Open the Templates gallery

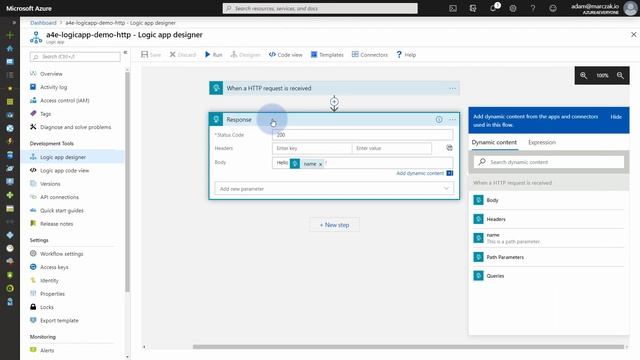(327, 54)
